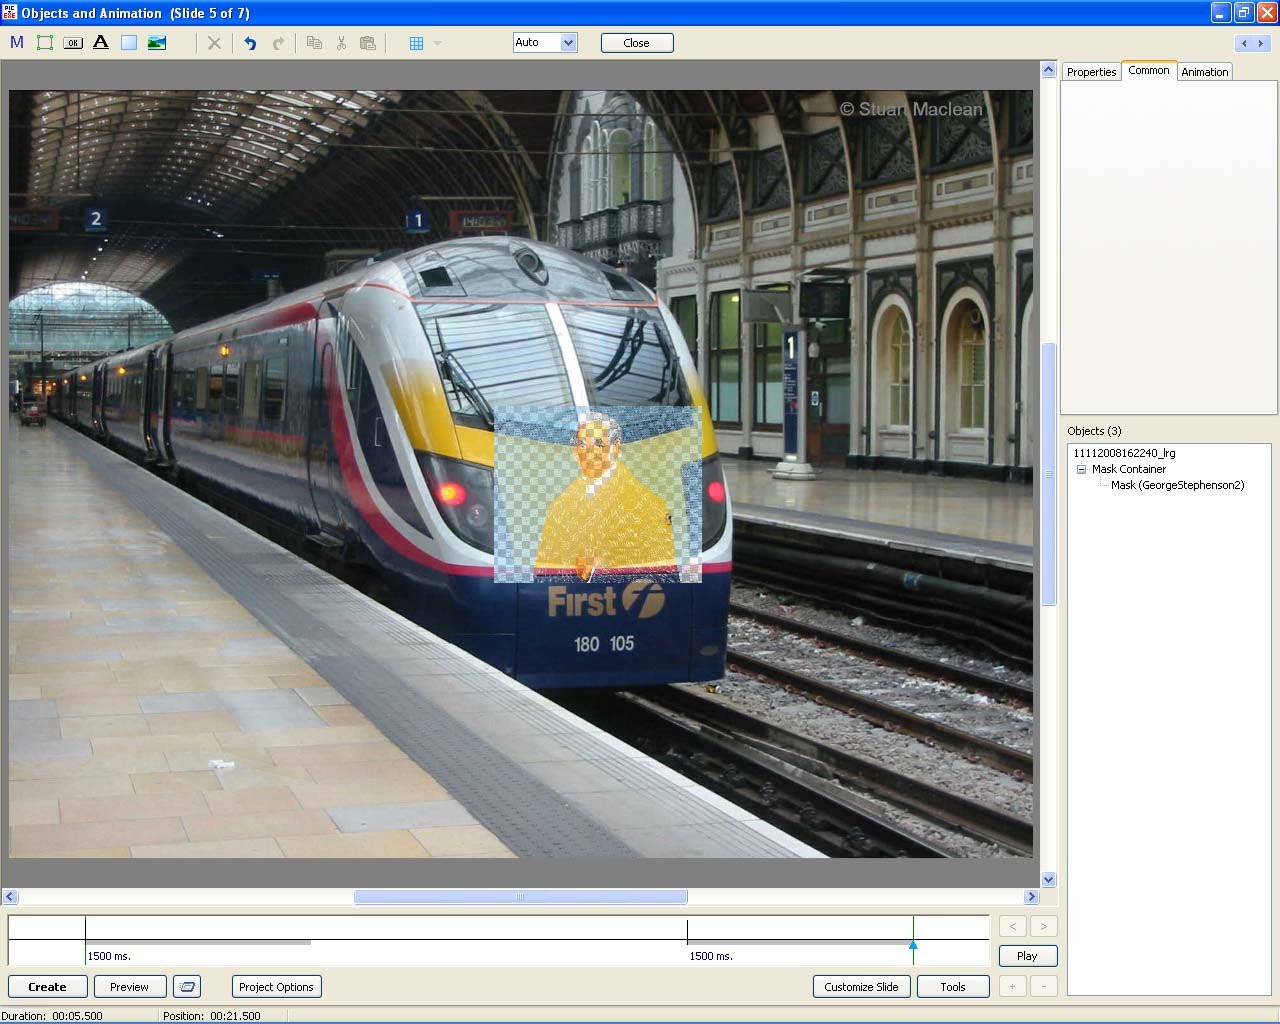Add an image object from toolbar
The image size is (1280, 1024).
tap(157, 43)
